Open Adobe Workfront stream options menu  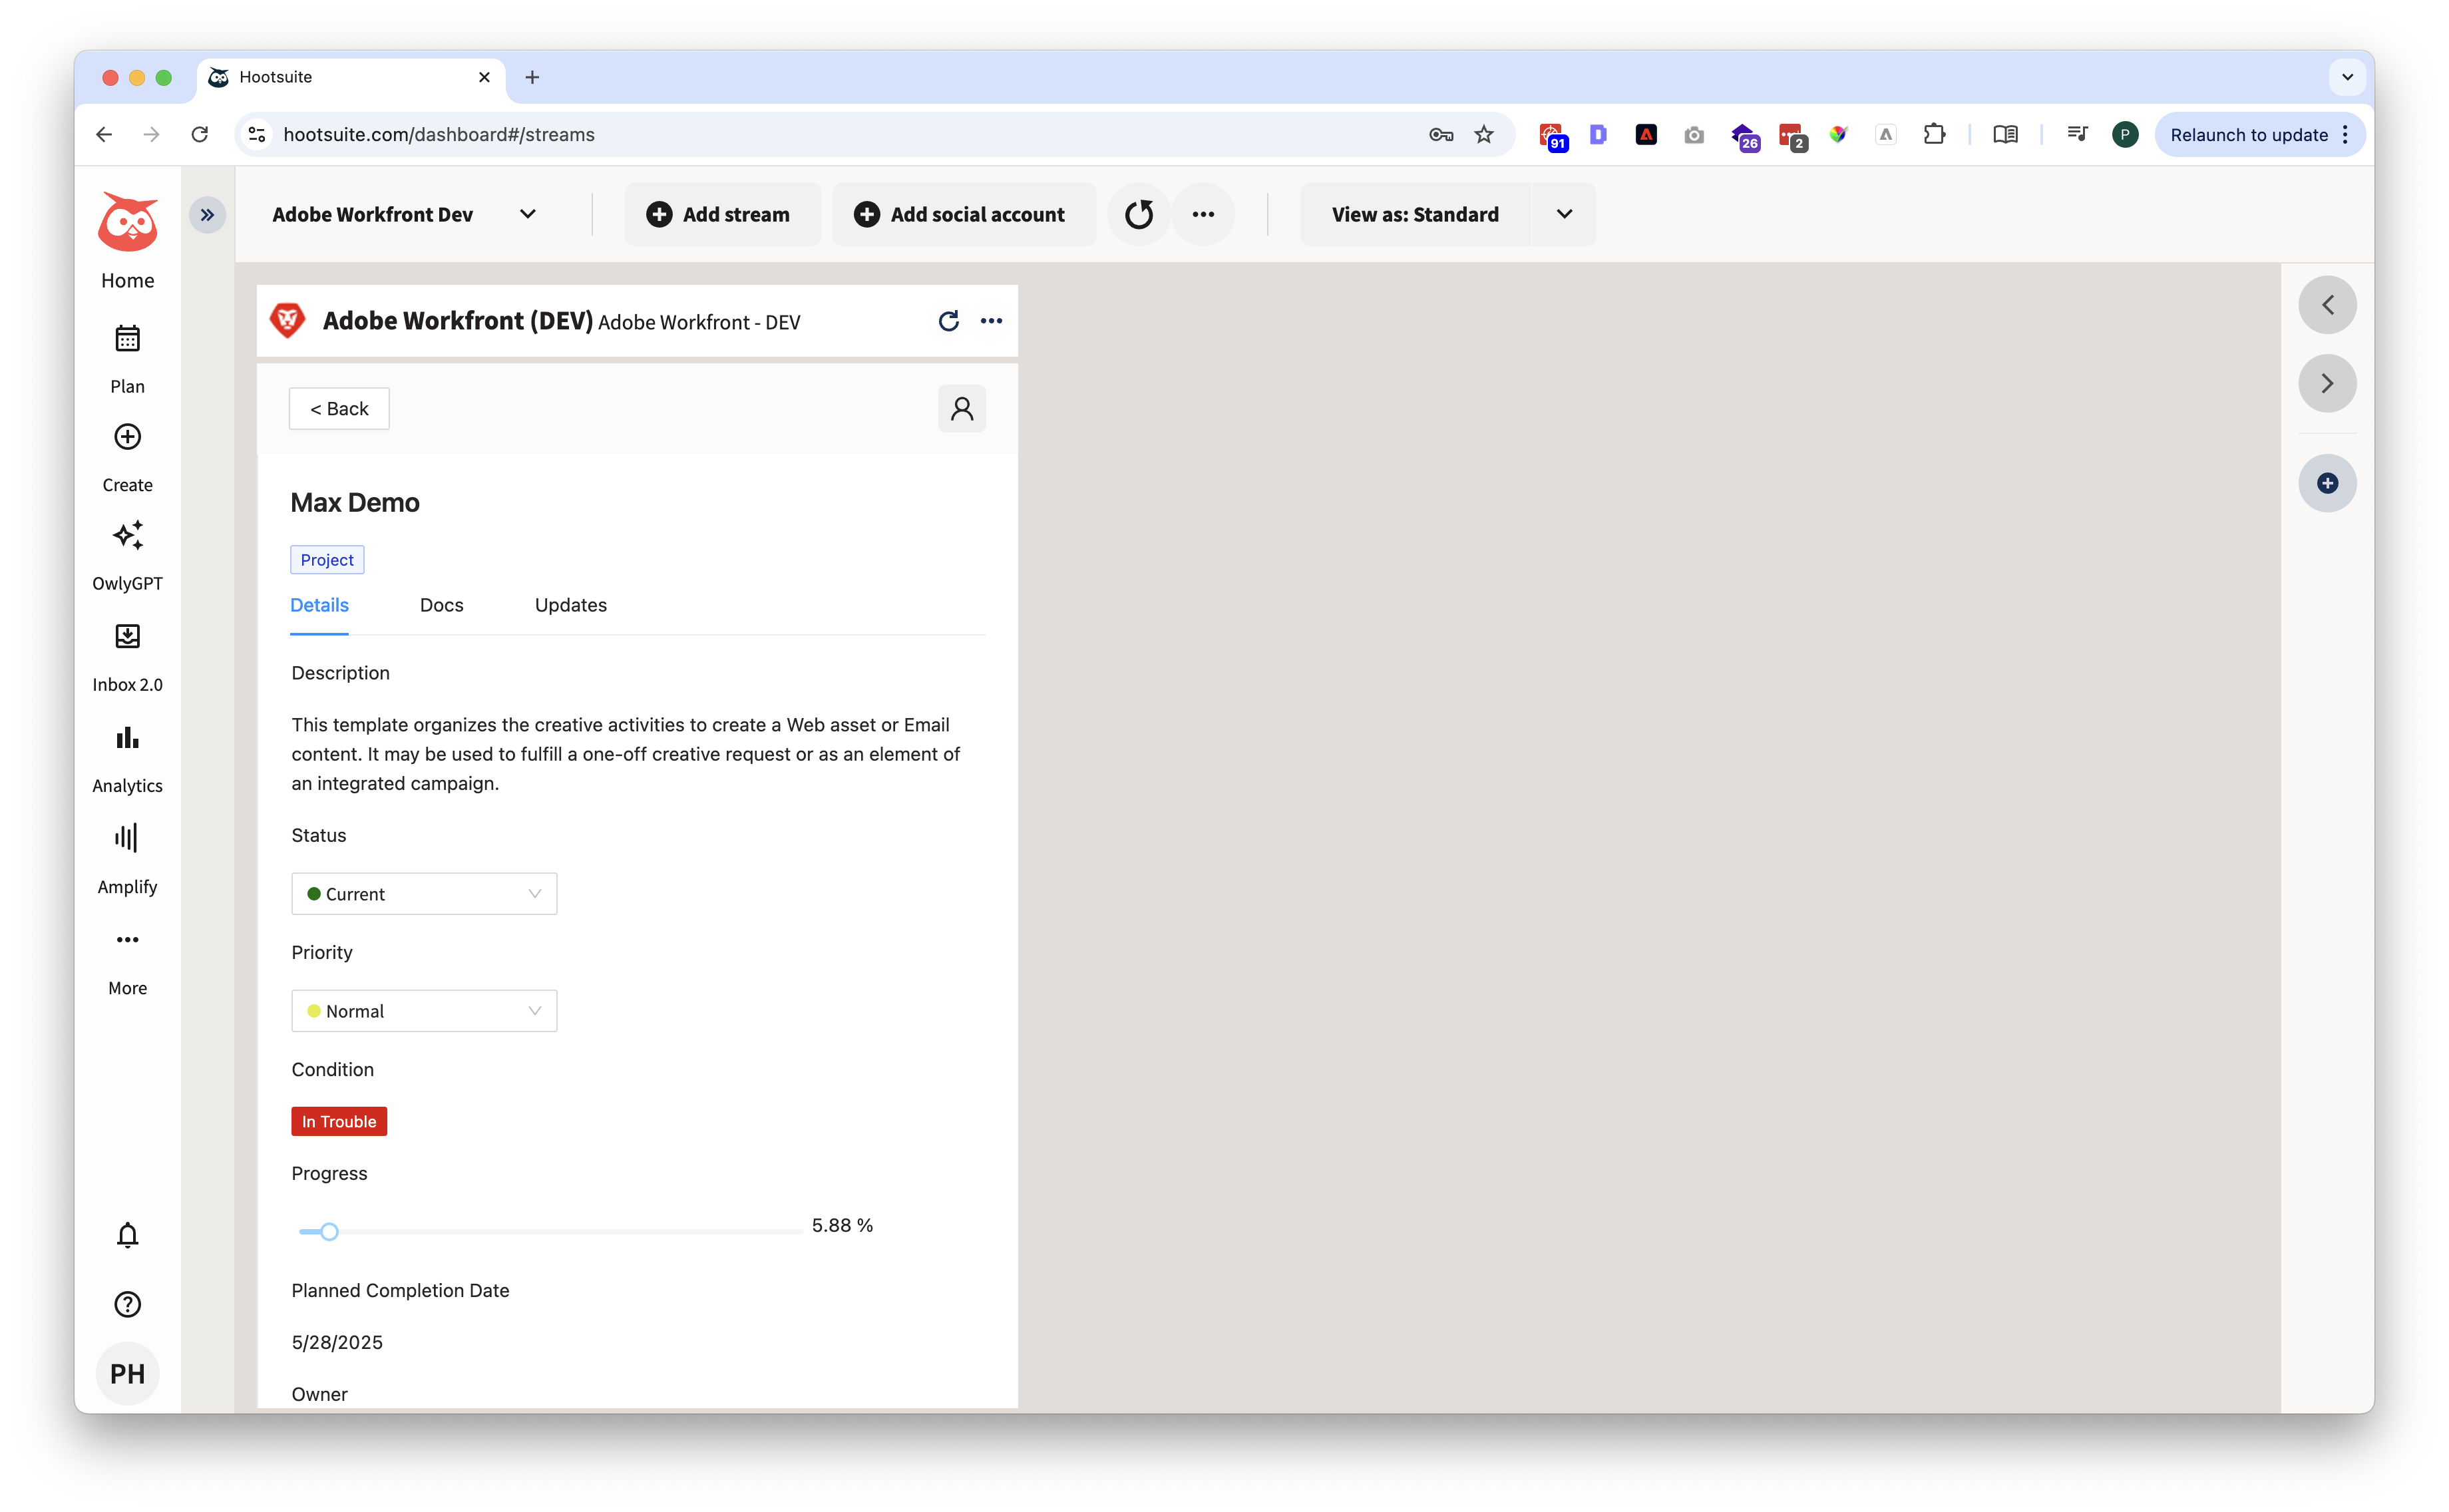pyautogui.click(x=991, y=321)
